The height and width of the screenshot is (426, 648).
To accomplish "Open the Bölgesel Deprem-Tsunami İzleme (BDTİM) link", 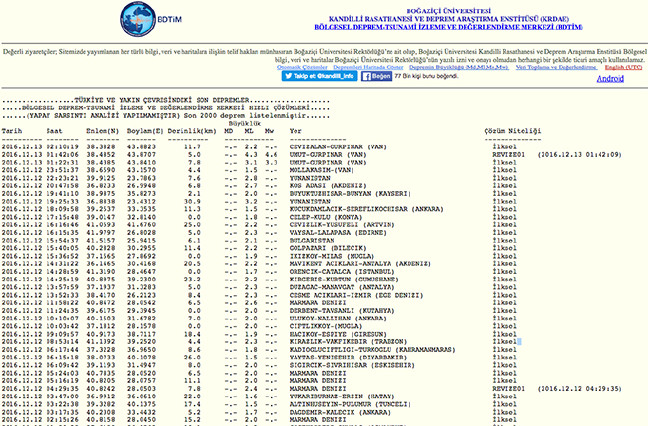I will (x=448, y=27).
